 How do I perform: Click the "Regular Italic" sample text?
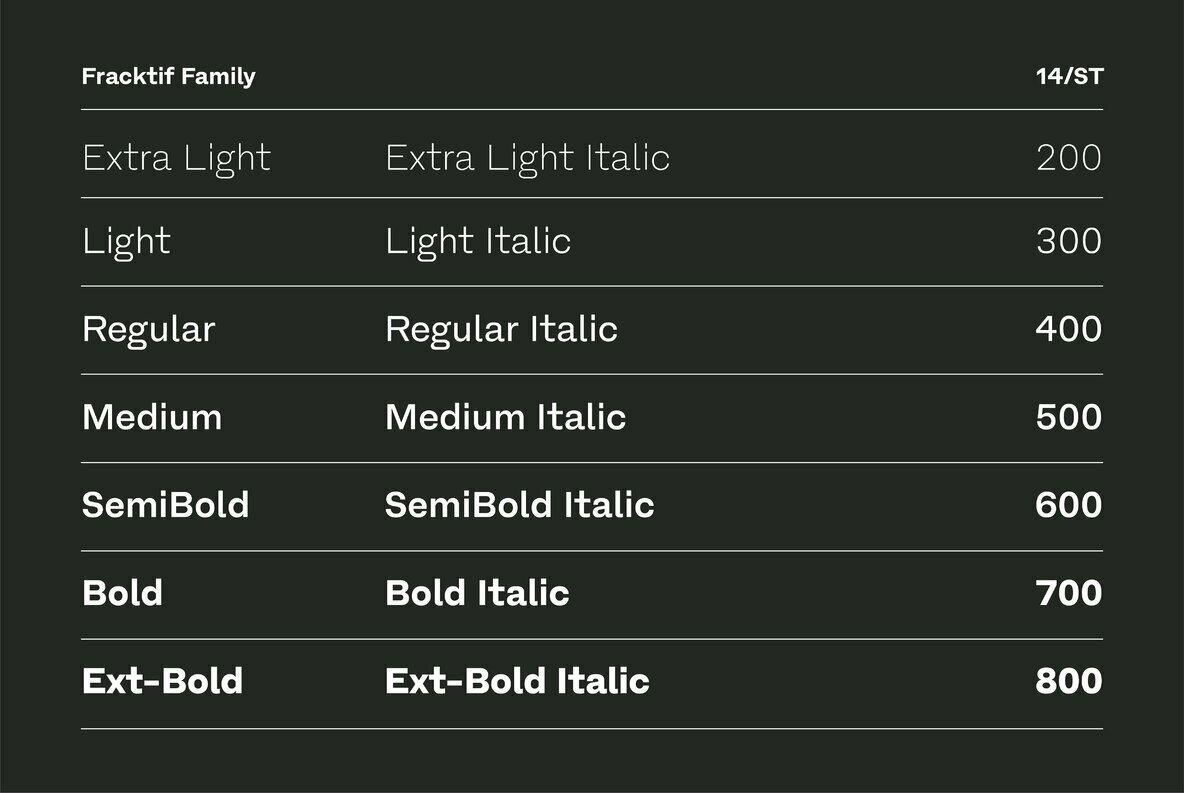point(501,330)
